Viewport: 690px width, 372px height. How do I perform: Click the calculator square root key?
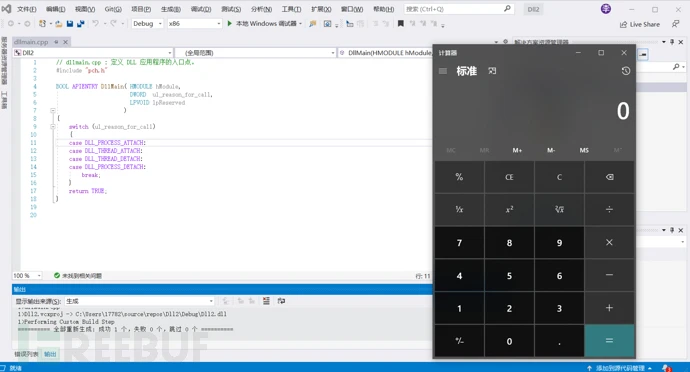559,210
